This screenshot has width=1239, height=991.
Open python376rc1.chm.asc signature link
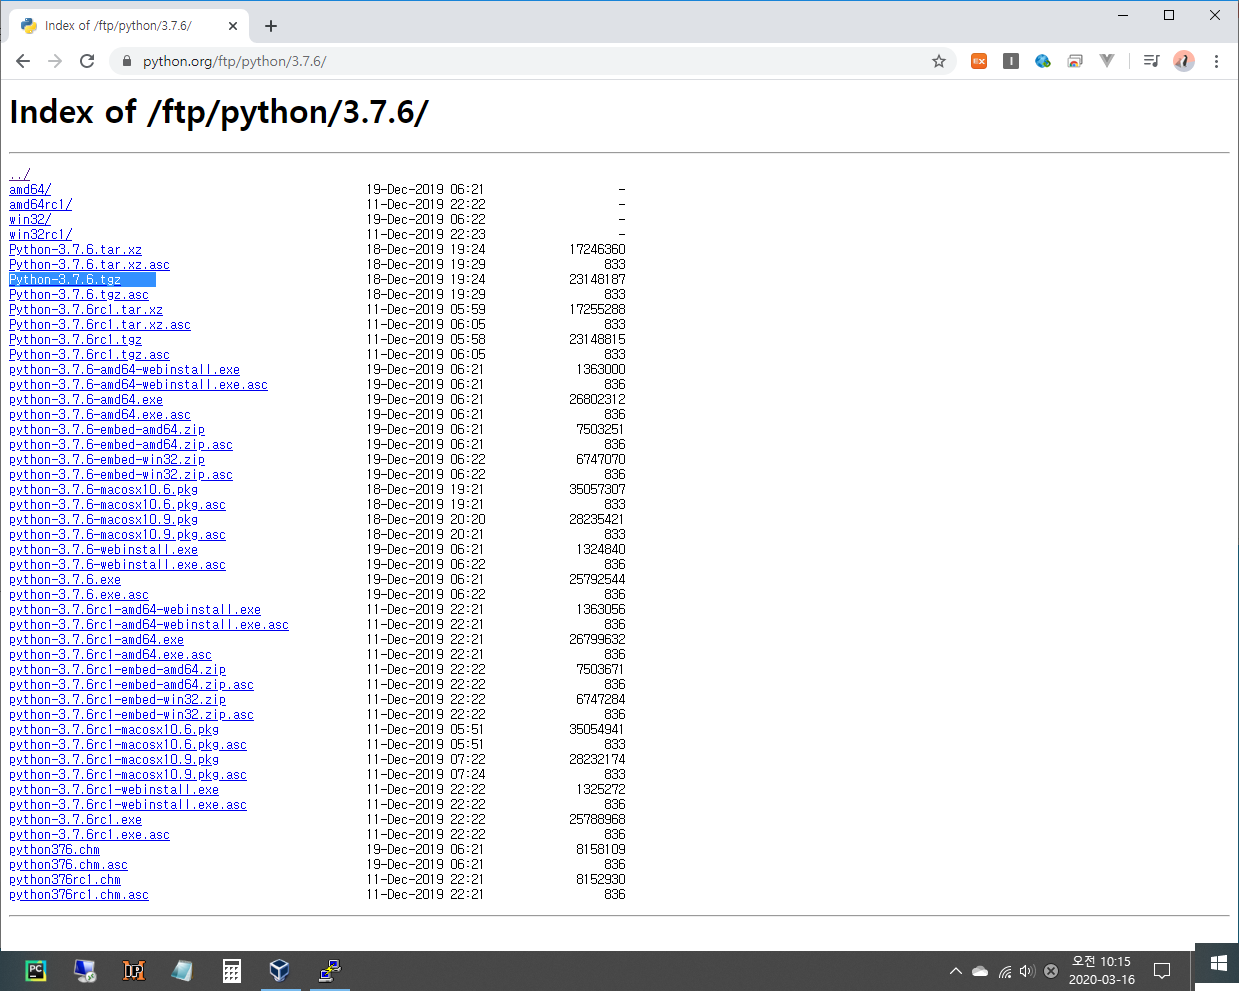point(79,894)
